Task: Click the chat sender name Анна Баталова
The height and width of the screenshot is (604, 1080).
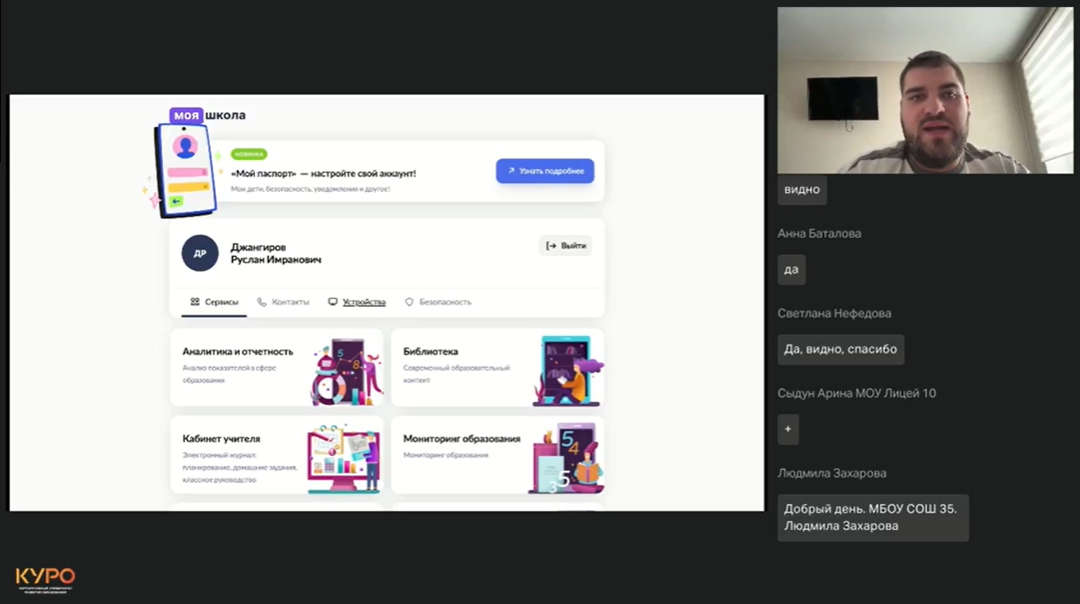Action: (x=819, y=233)
